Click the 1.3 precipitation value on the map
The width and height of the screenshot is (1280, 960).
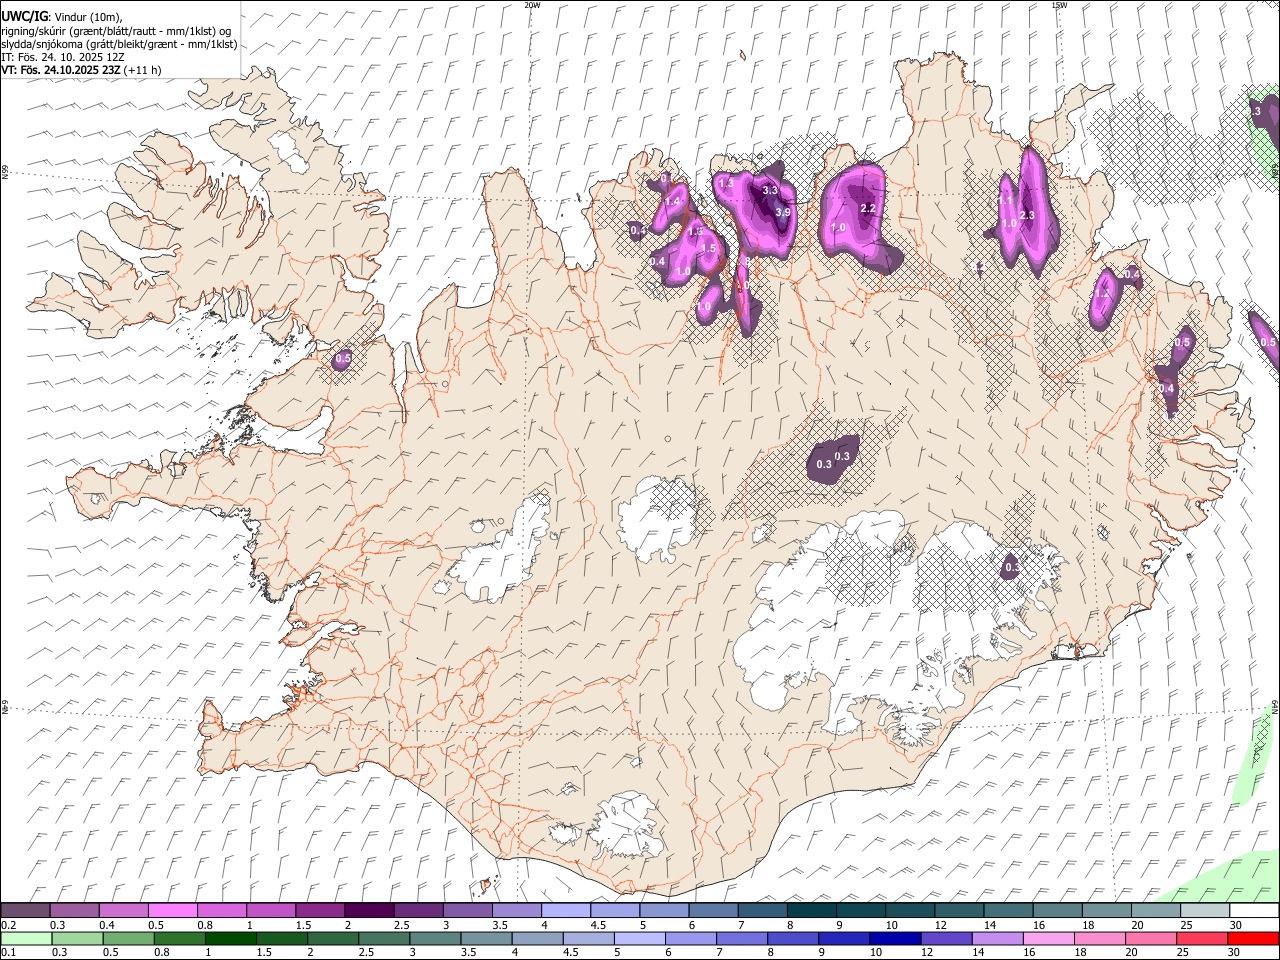coord(726,184)
